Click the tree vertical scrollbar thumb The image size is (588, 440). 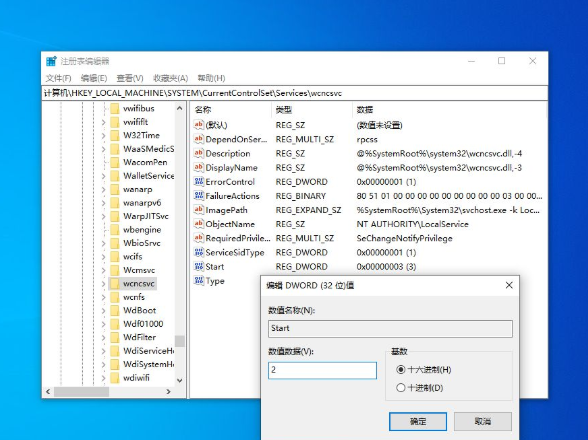[x=180, y=341]
